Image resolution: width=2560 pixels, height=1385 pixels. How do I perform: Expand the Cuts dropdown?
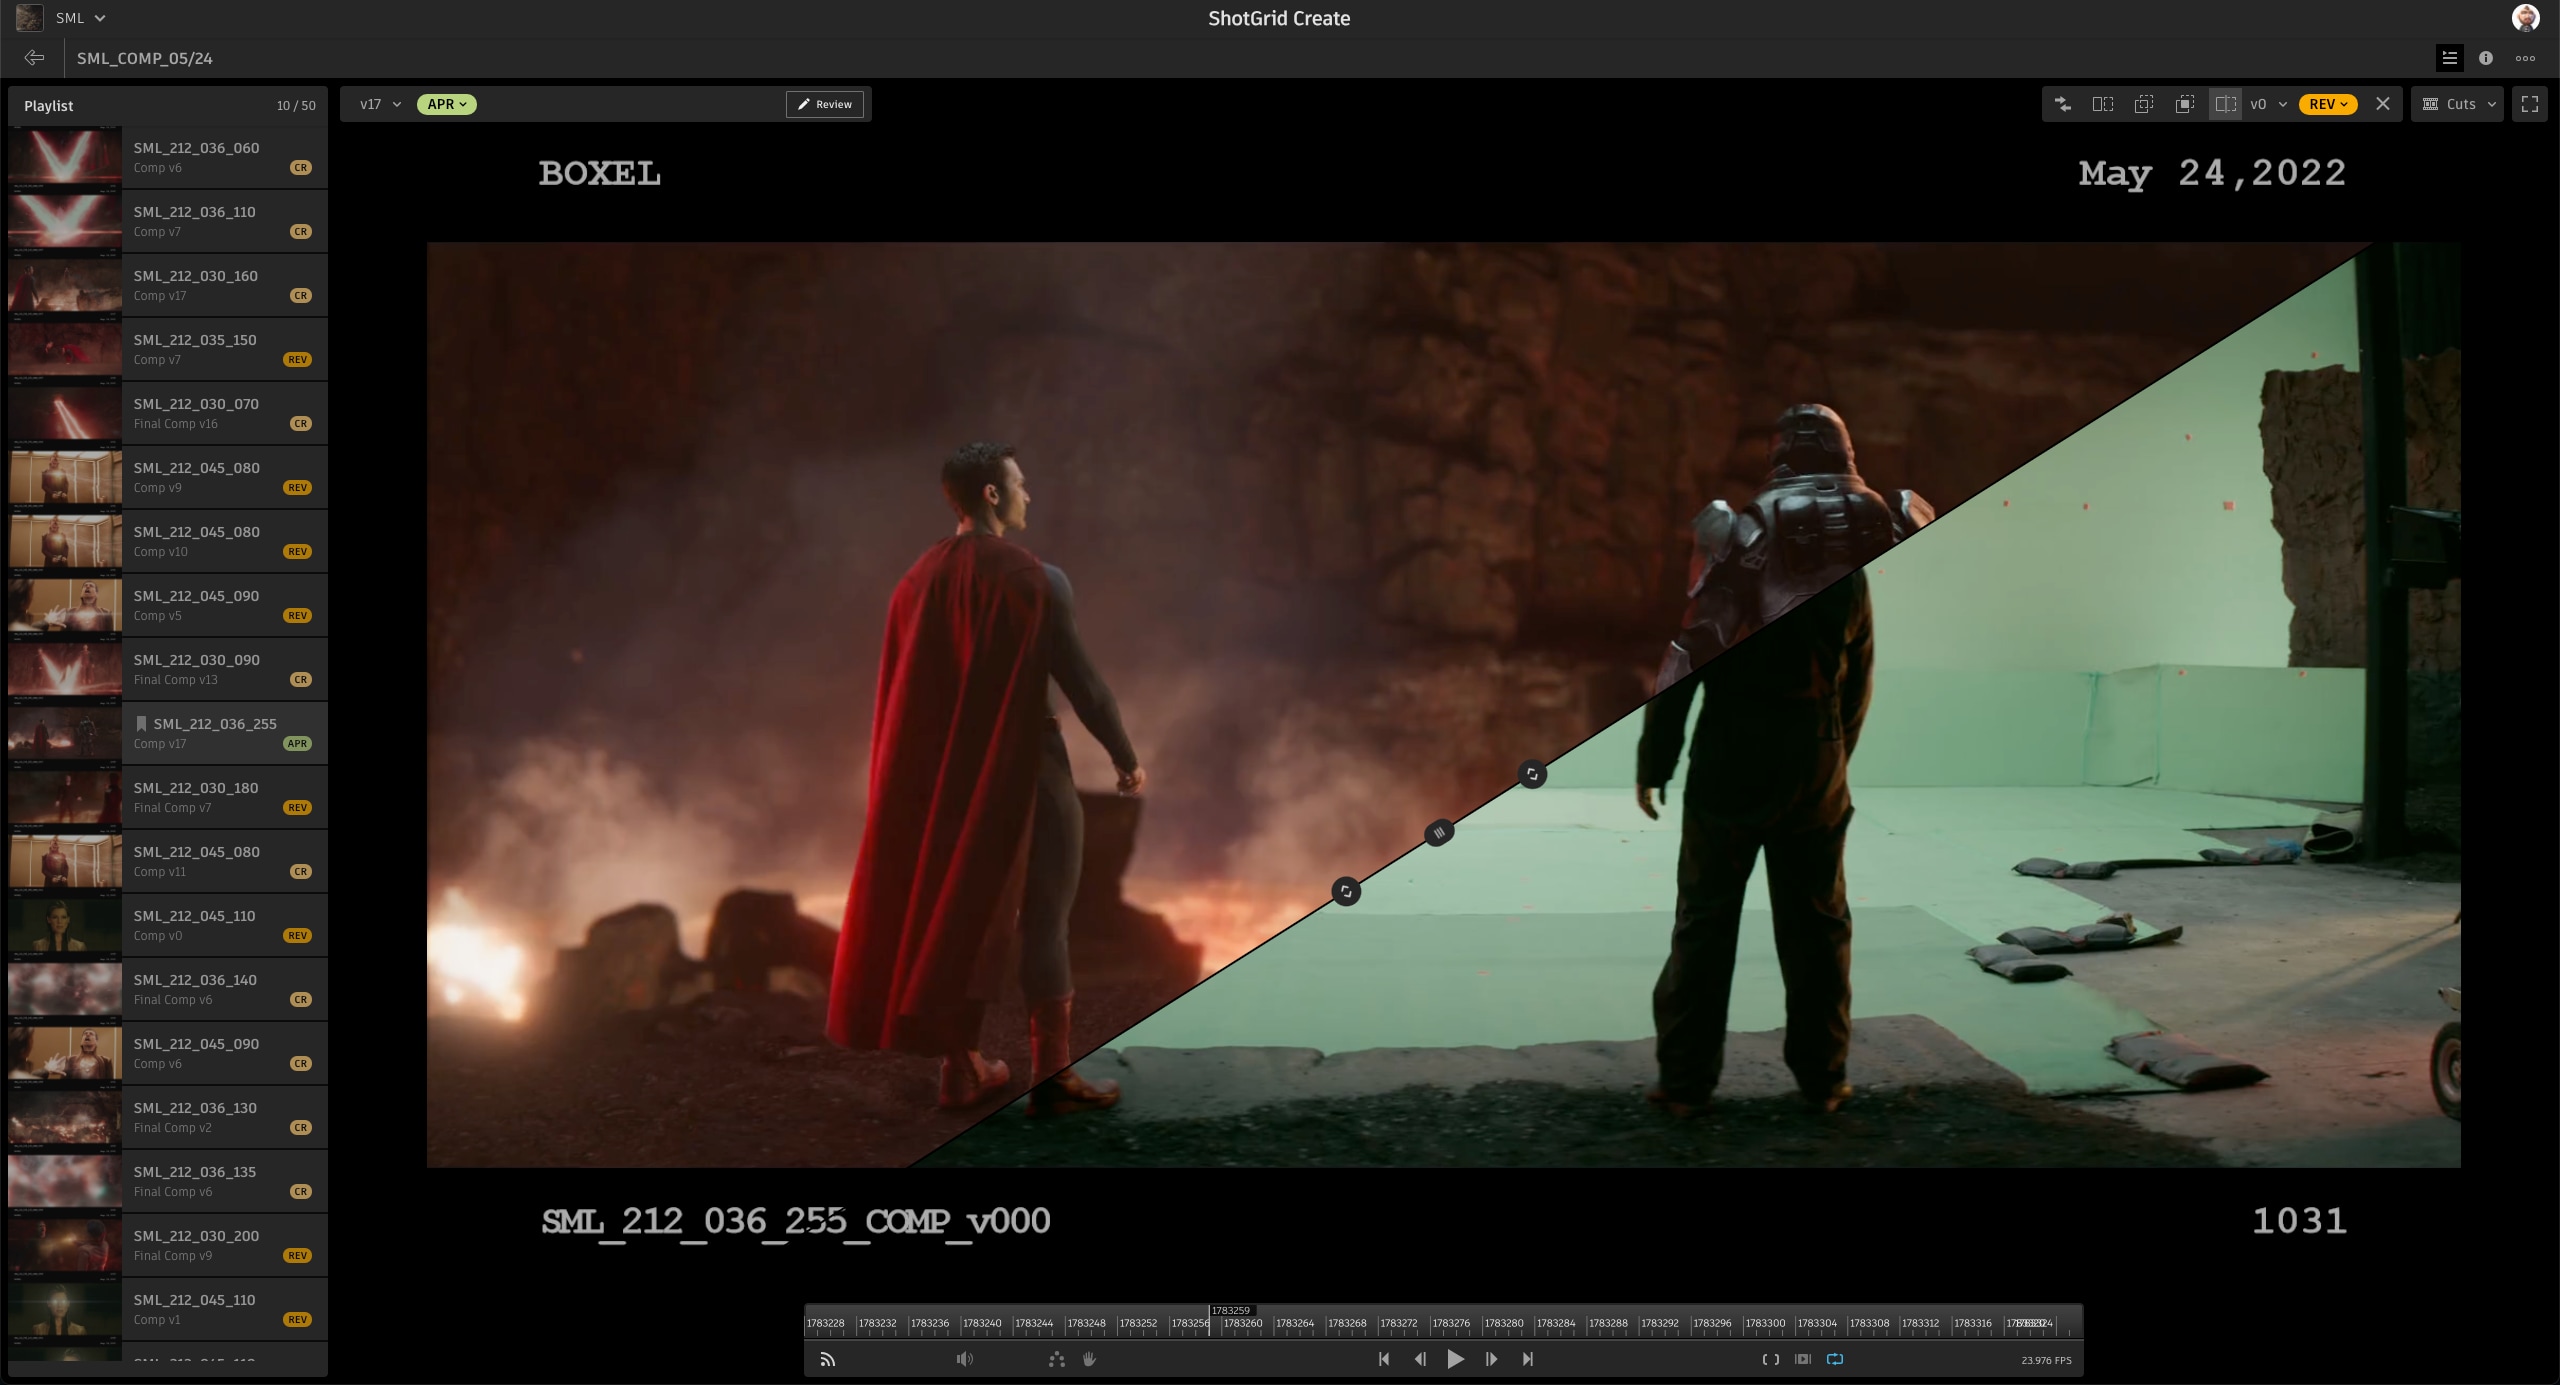click(x=2459, y=104)
